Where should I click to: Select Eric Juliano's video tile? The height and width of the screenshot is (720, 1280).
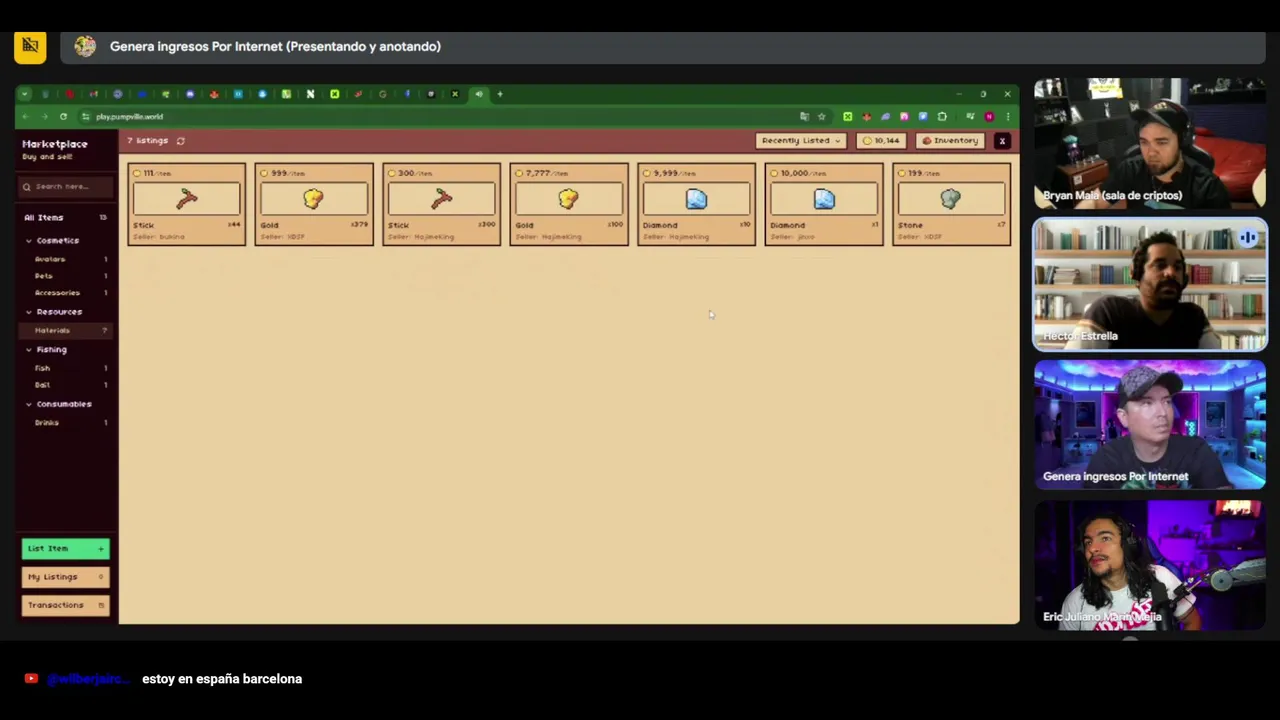1150,565
